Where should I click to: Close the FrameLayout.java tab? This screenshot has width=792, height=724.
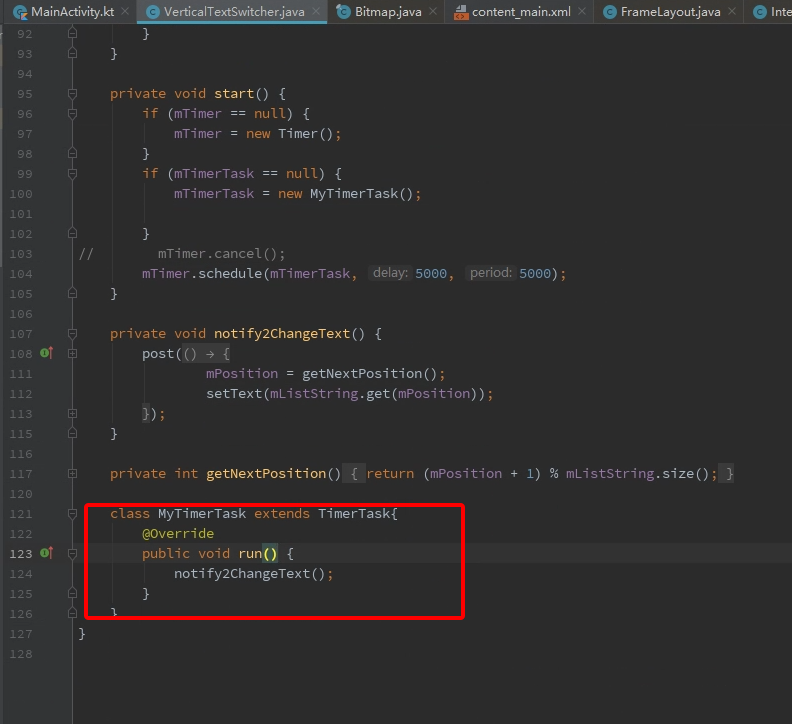tap(732, 11)
